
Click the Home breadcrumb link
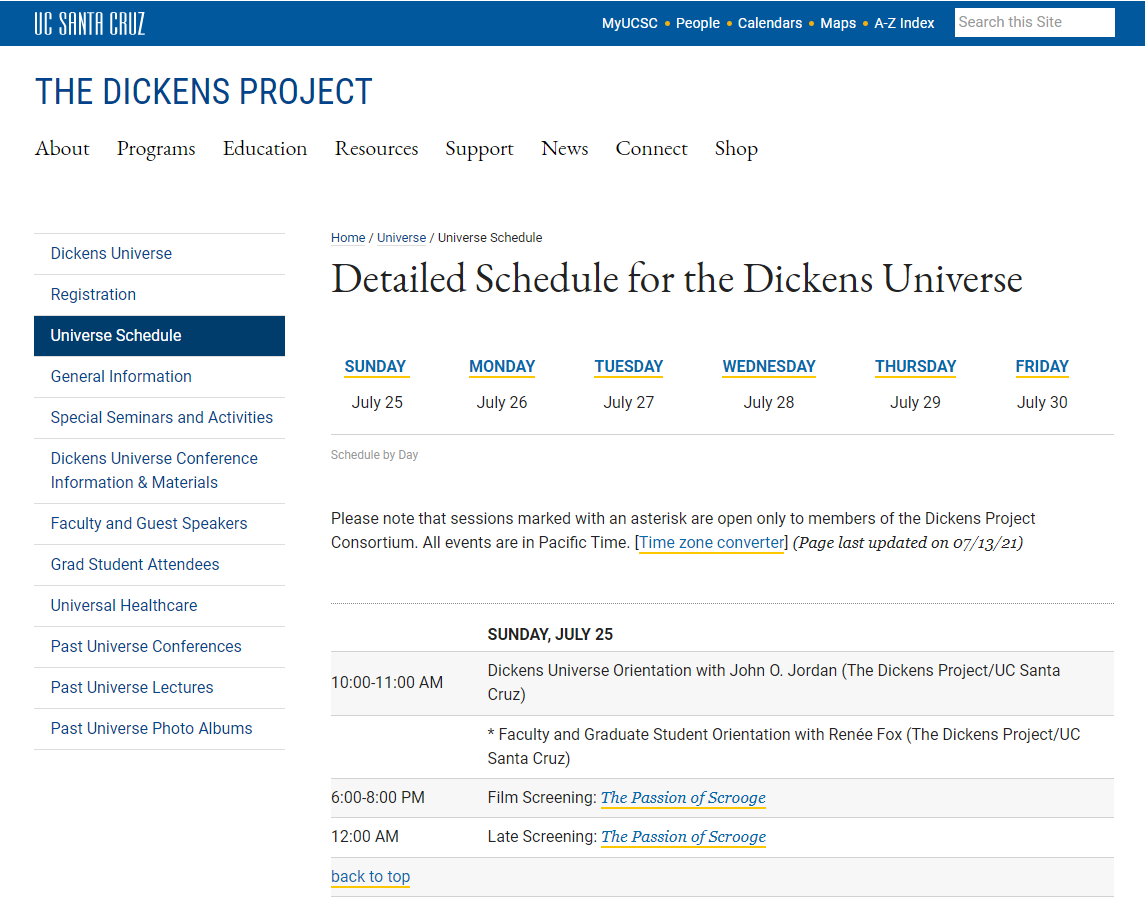(348, 238)
